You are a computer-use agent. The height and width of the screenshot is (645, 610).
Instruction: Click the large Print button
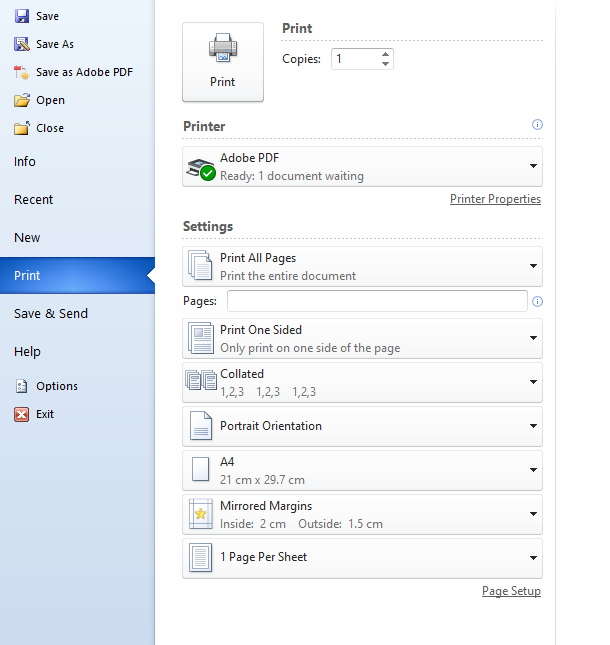(223, 62)
